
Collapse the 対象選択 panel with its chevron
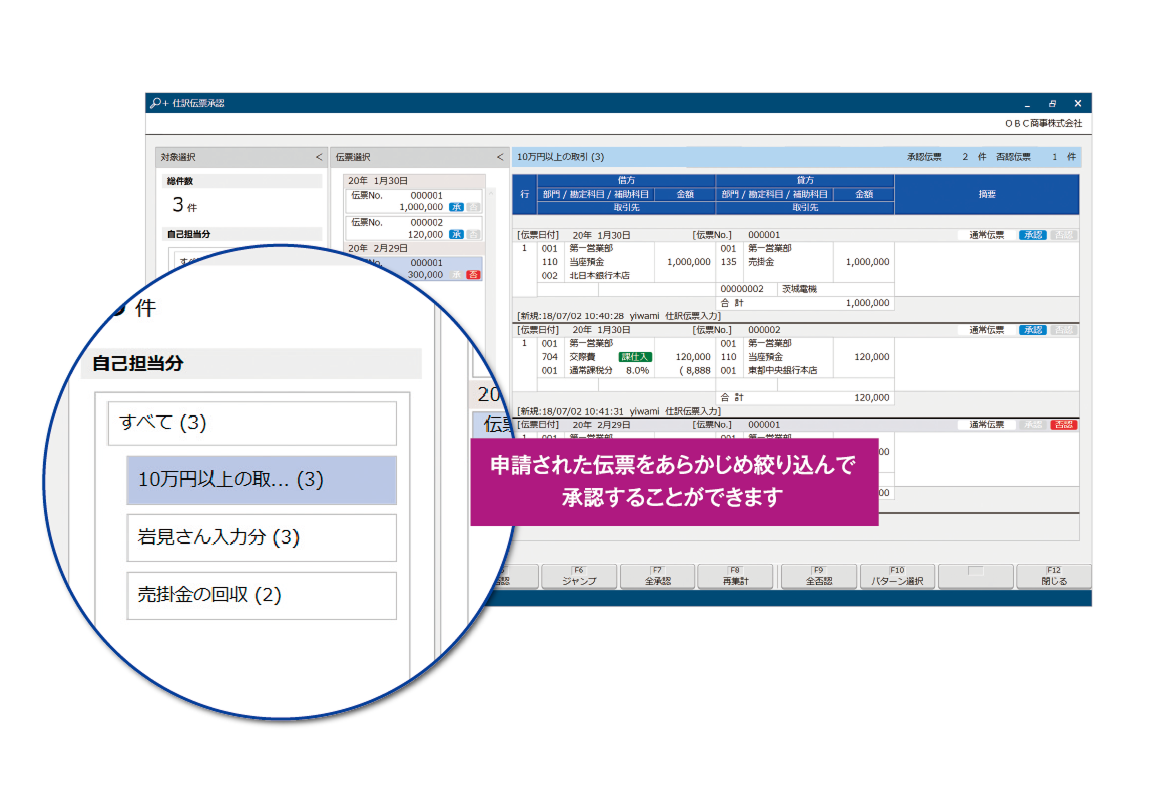318,157
